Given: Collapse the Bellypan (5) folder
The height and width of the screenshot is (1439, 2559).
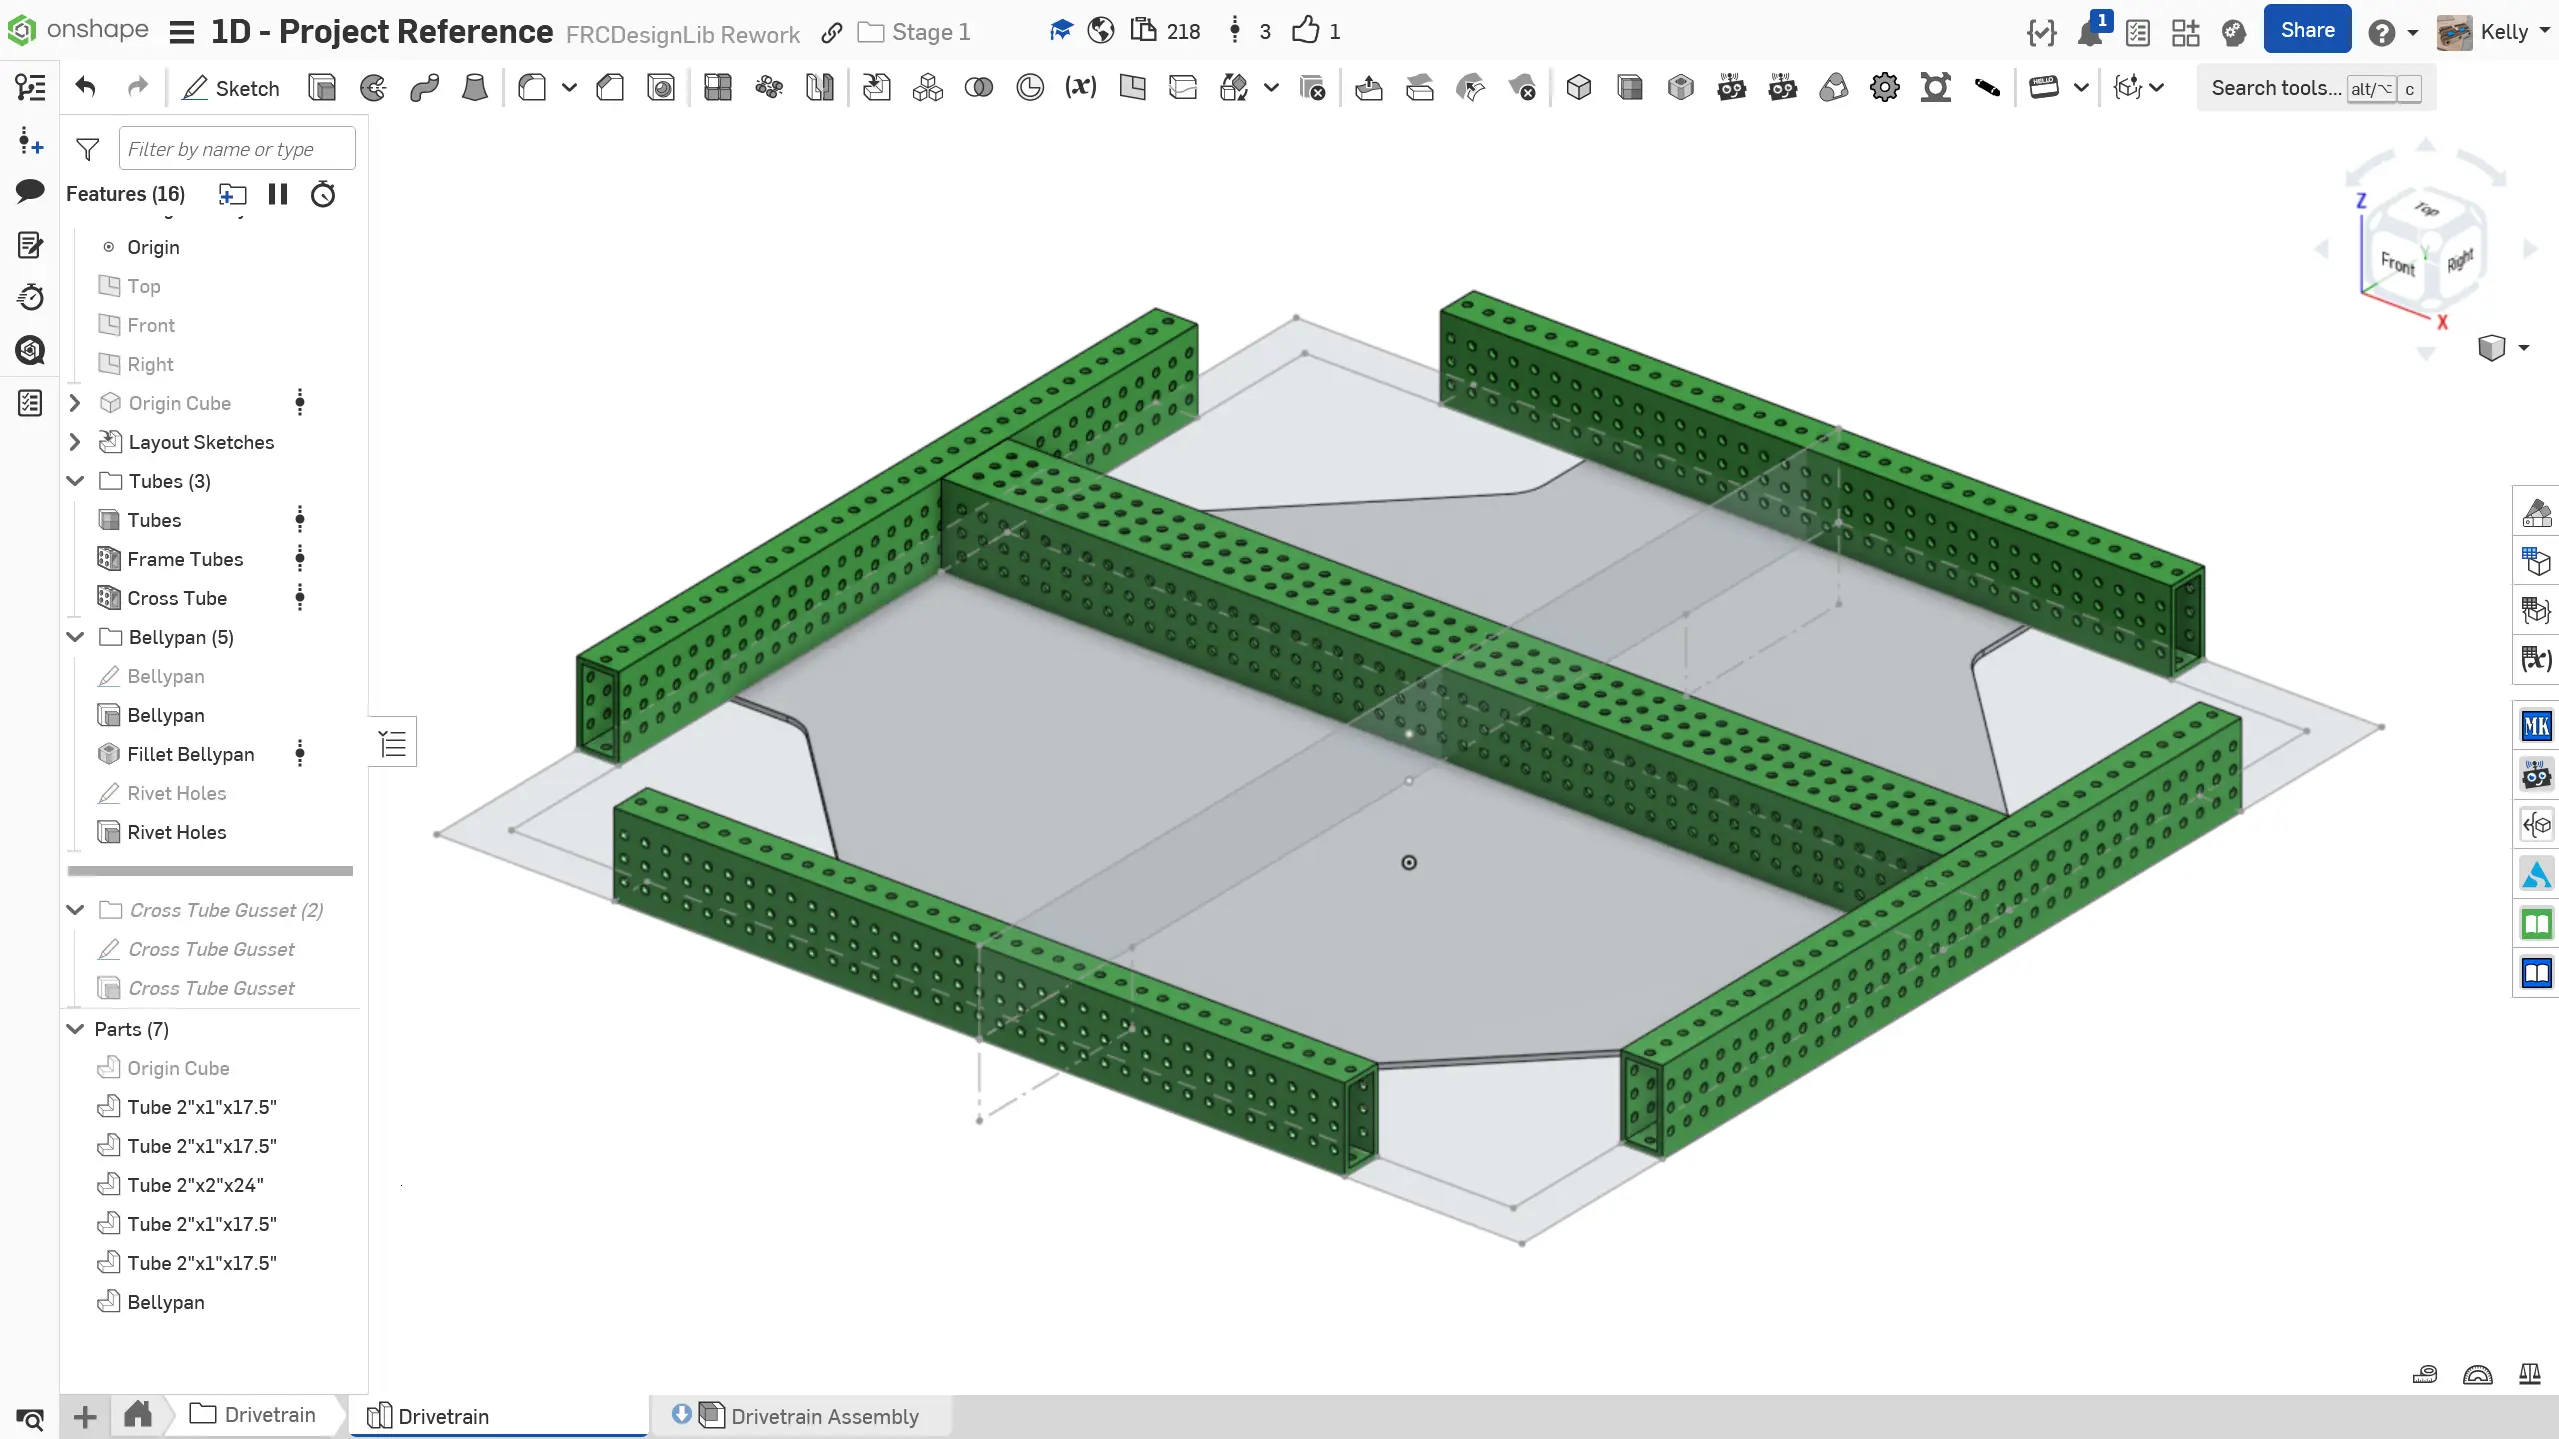Looking at the screenshot, I should click(75, 637).
